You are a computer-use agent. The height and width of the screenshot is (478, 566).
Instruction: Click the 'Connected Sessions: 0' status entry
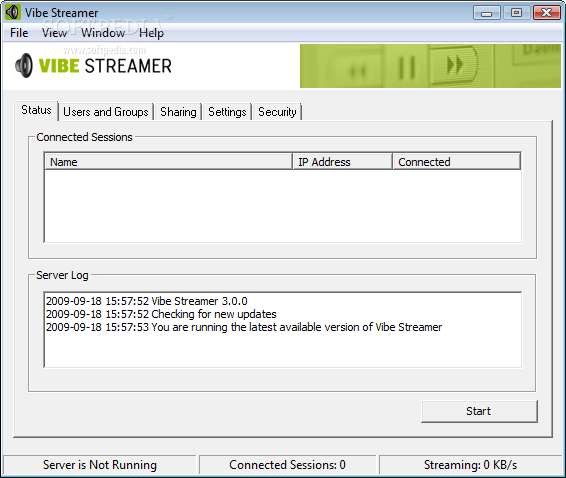coord(287,465)
